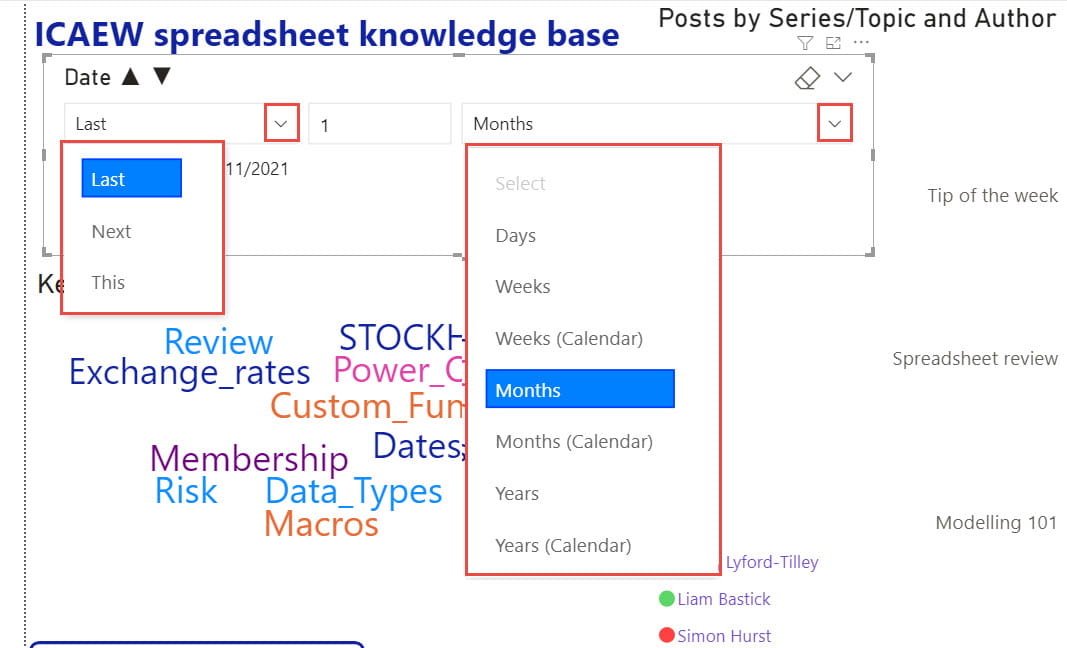
Task: Click 'Macros' keyword in the word cloud
Action: pos(321,523)
